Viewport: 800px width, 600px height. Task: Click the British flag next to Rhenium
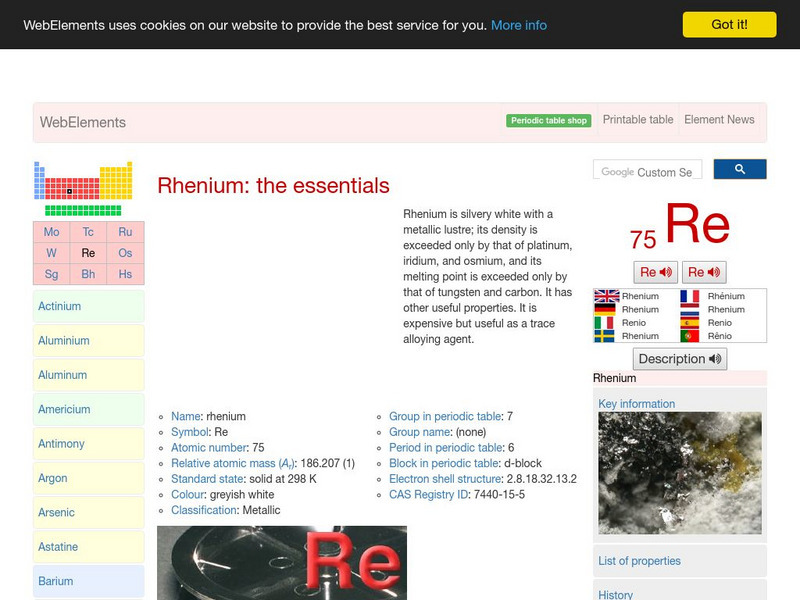(x=606, y=296)
